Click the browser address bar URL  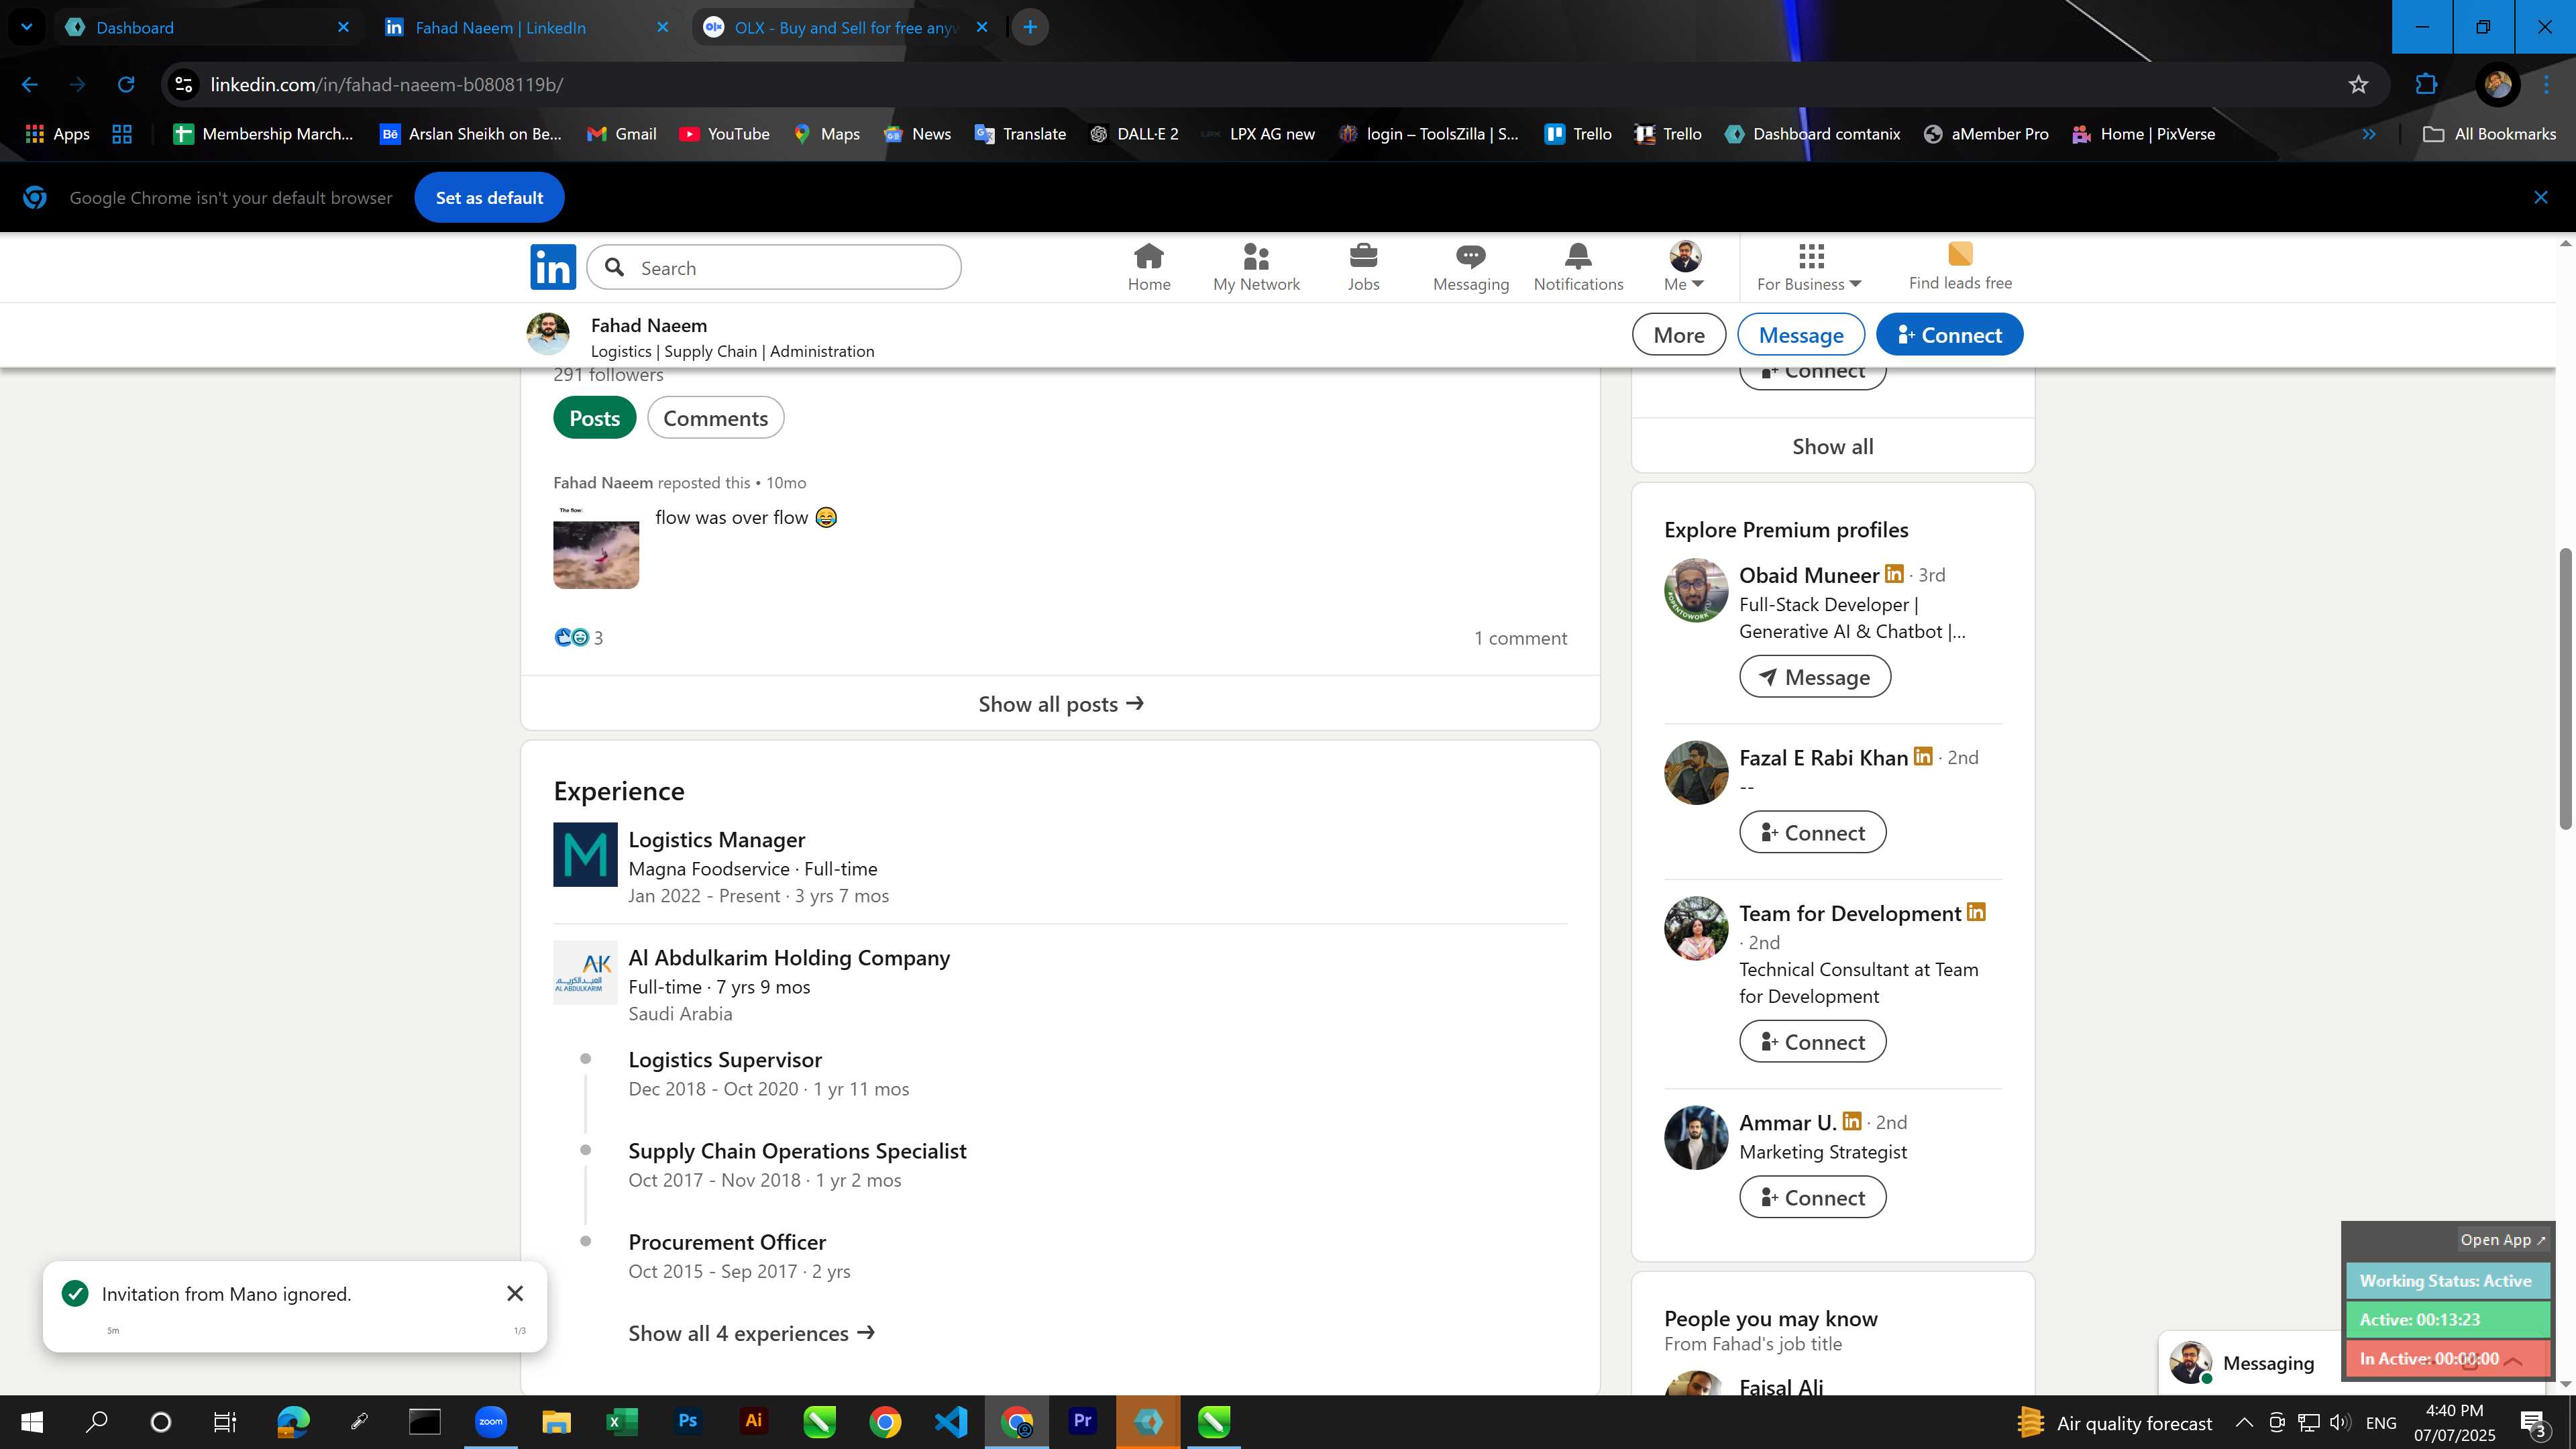click(x=386, y=85)
